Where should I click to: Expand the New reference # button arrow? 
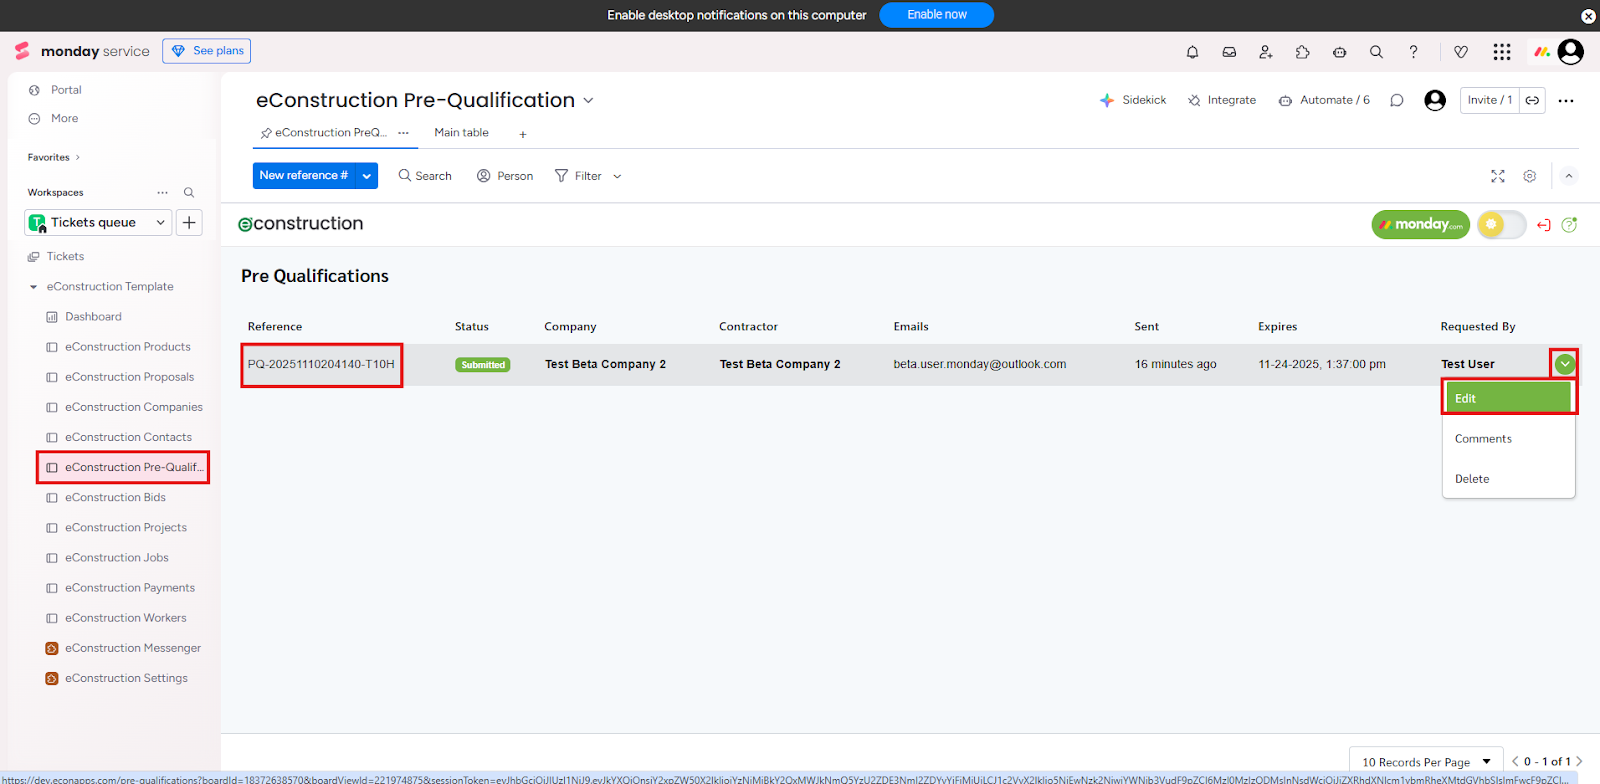(367, 176)
